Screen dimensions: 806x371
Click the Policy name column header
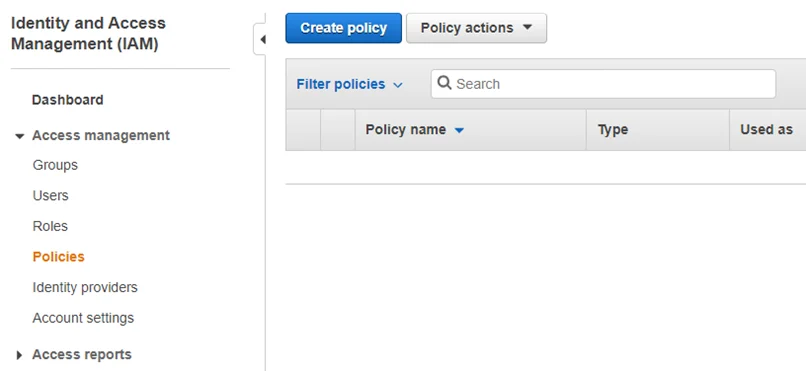pyautogui.click(x=470, y=130)
